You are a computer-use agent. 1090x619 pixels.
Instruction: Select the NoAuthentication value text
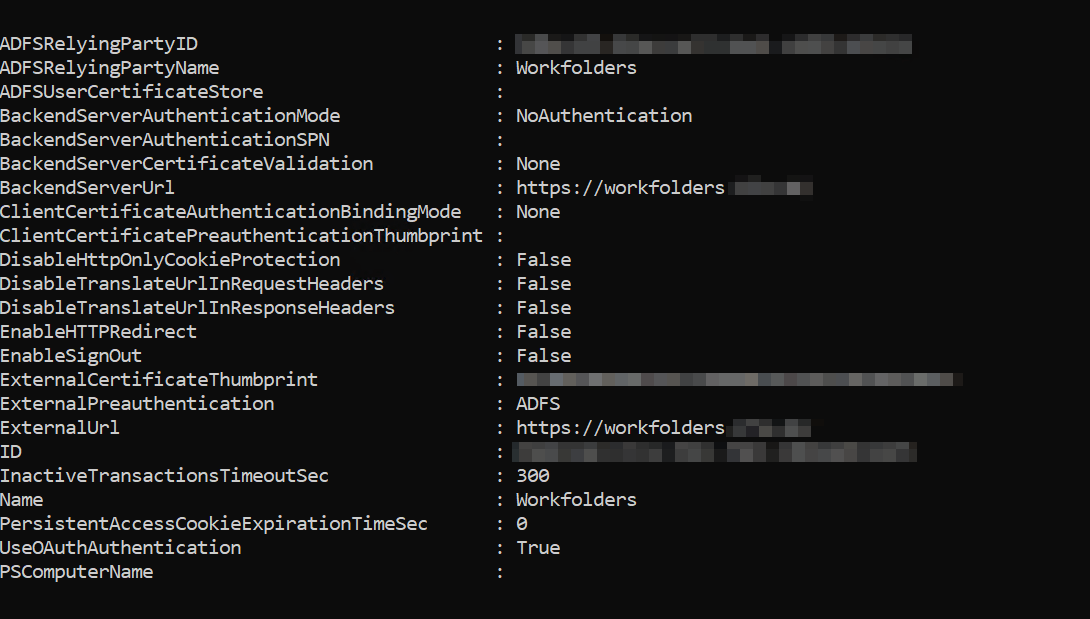pos(604,115)
